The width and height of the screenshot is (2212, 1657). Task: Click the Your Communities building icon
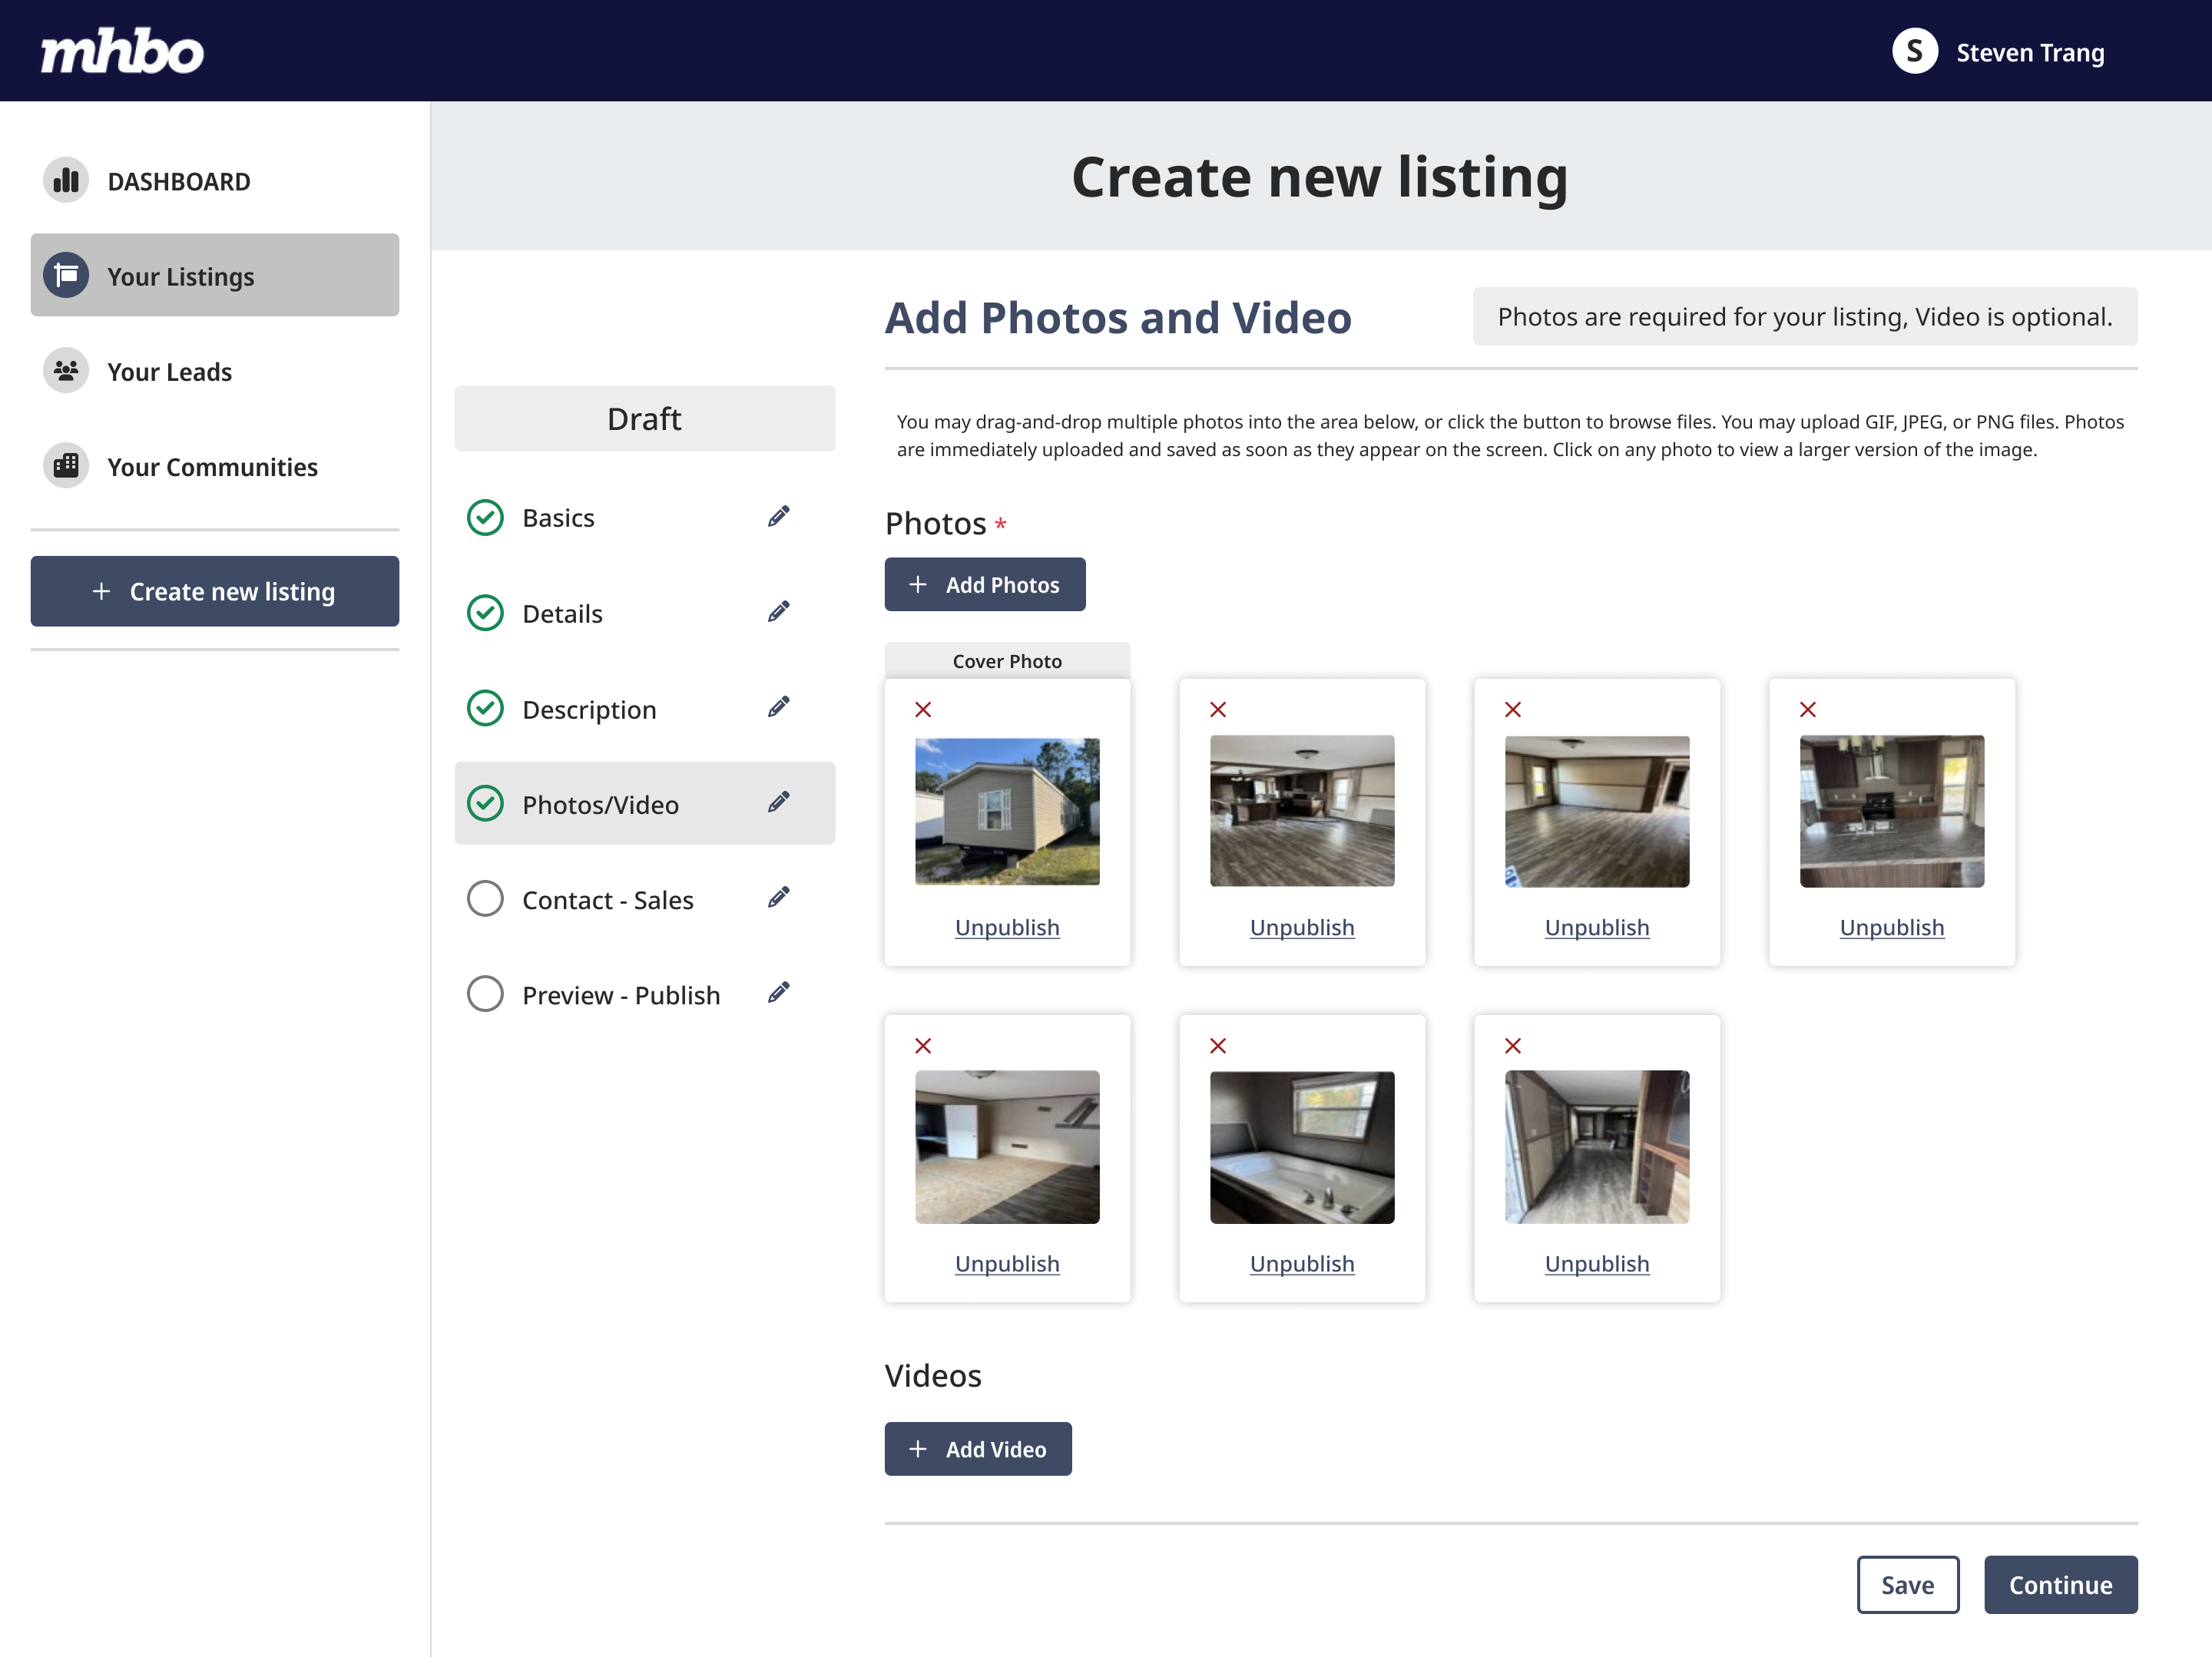click(x=66, y=466)
